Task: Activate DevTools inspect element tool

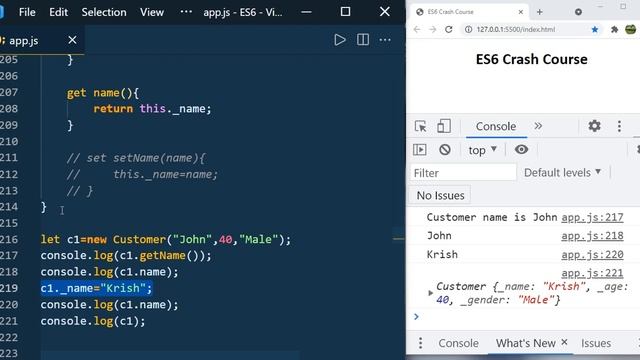Action: [x=420, y=126]
